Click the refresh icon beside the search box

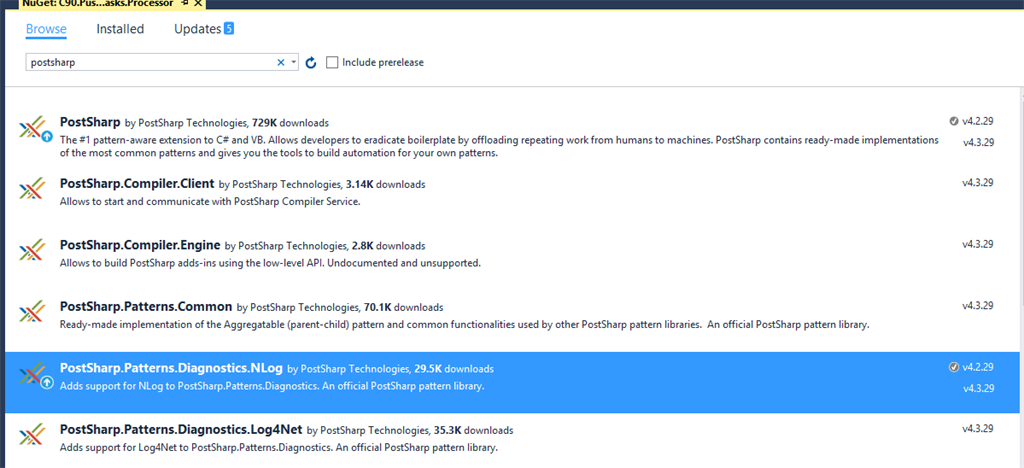coord(311,63)
